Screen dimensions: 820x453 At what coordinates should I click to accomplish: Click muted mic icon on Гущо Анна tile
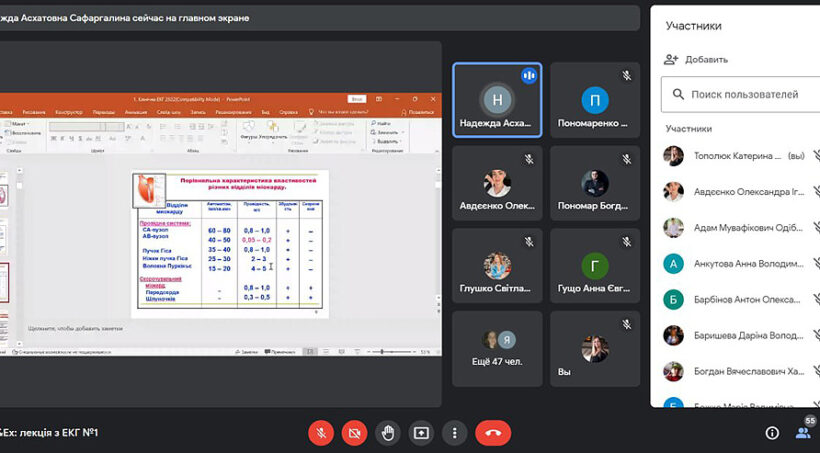coord(627,242)
